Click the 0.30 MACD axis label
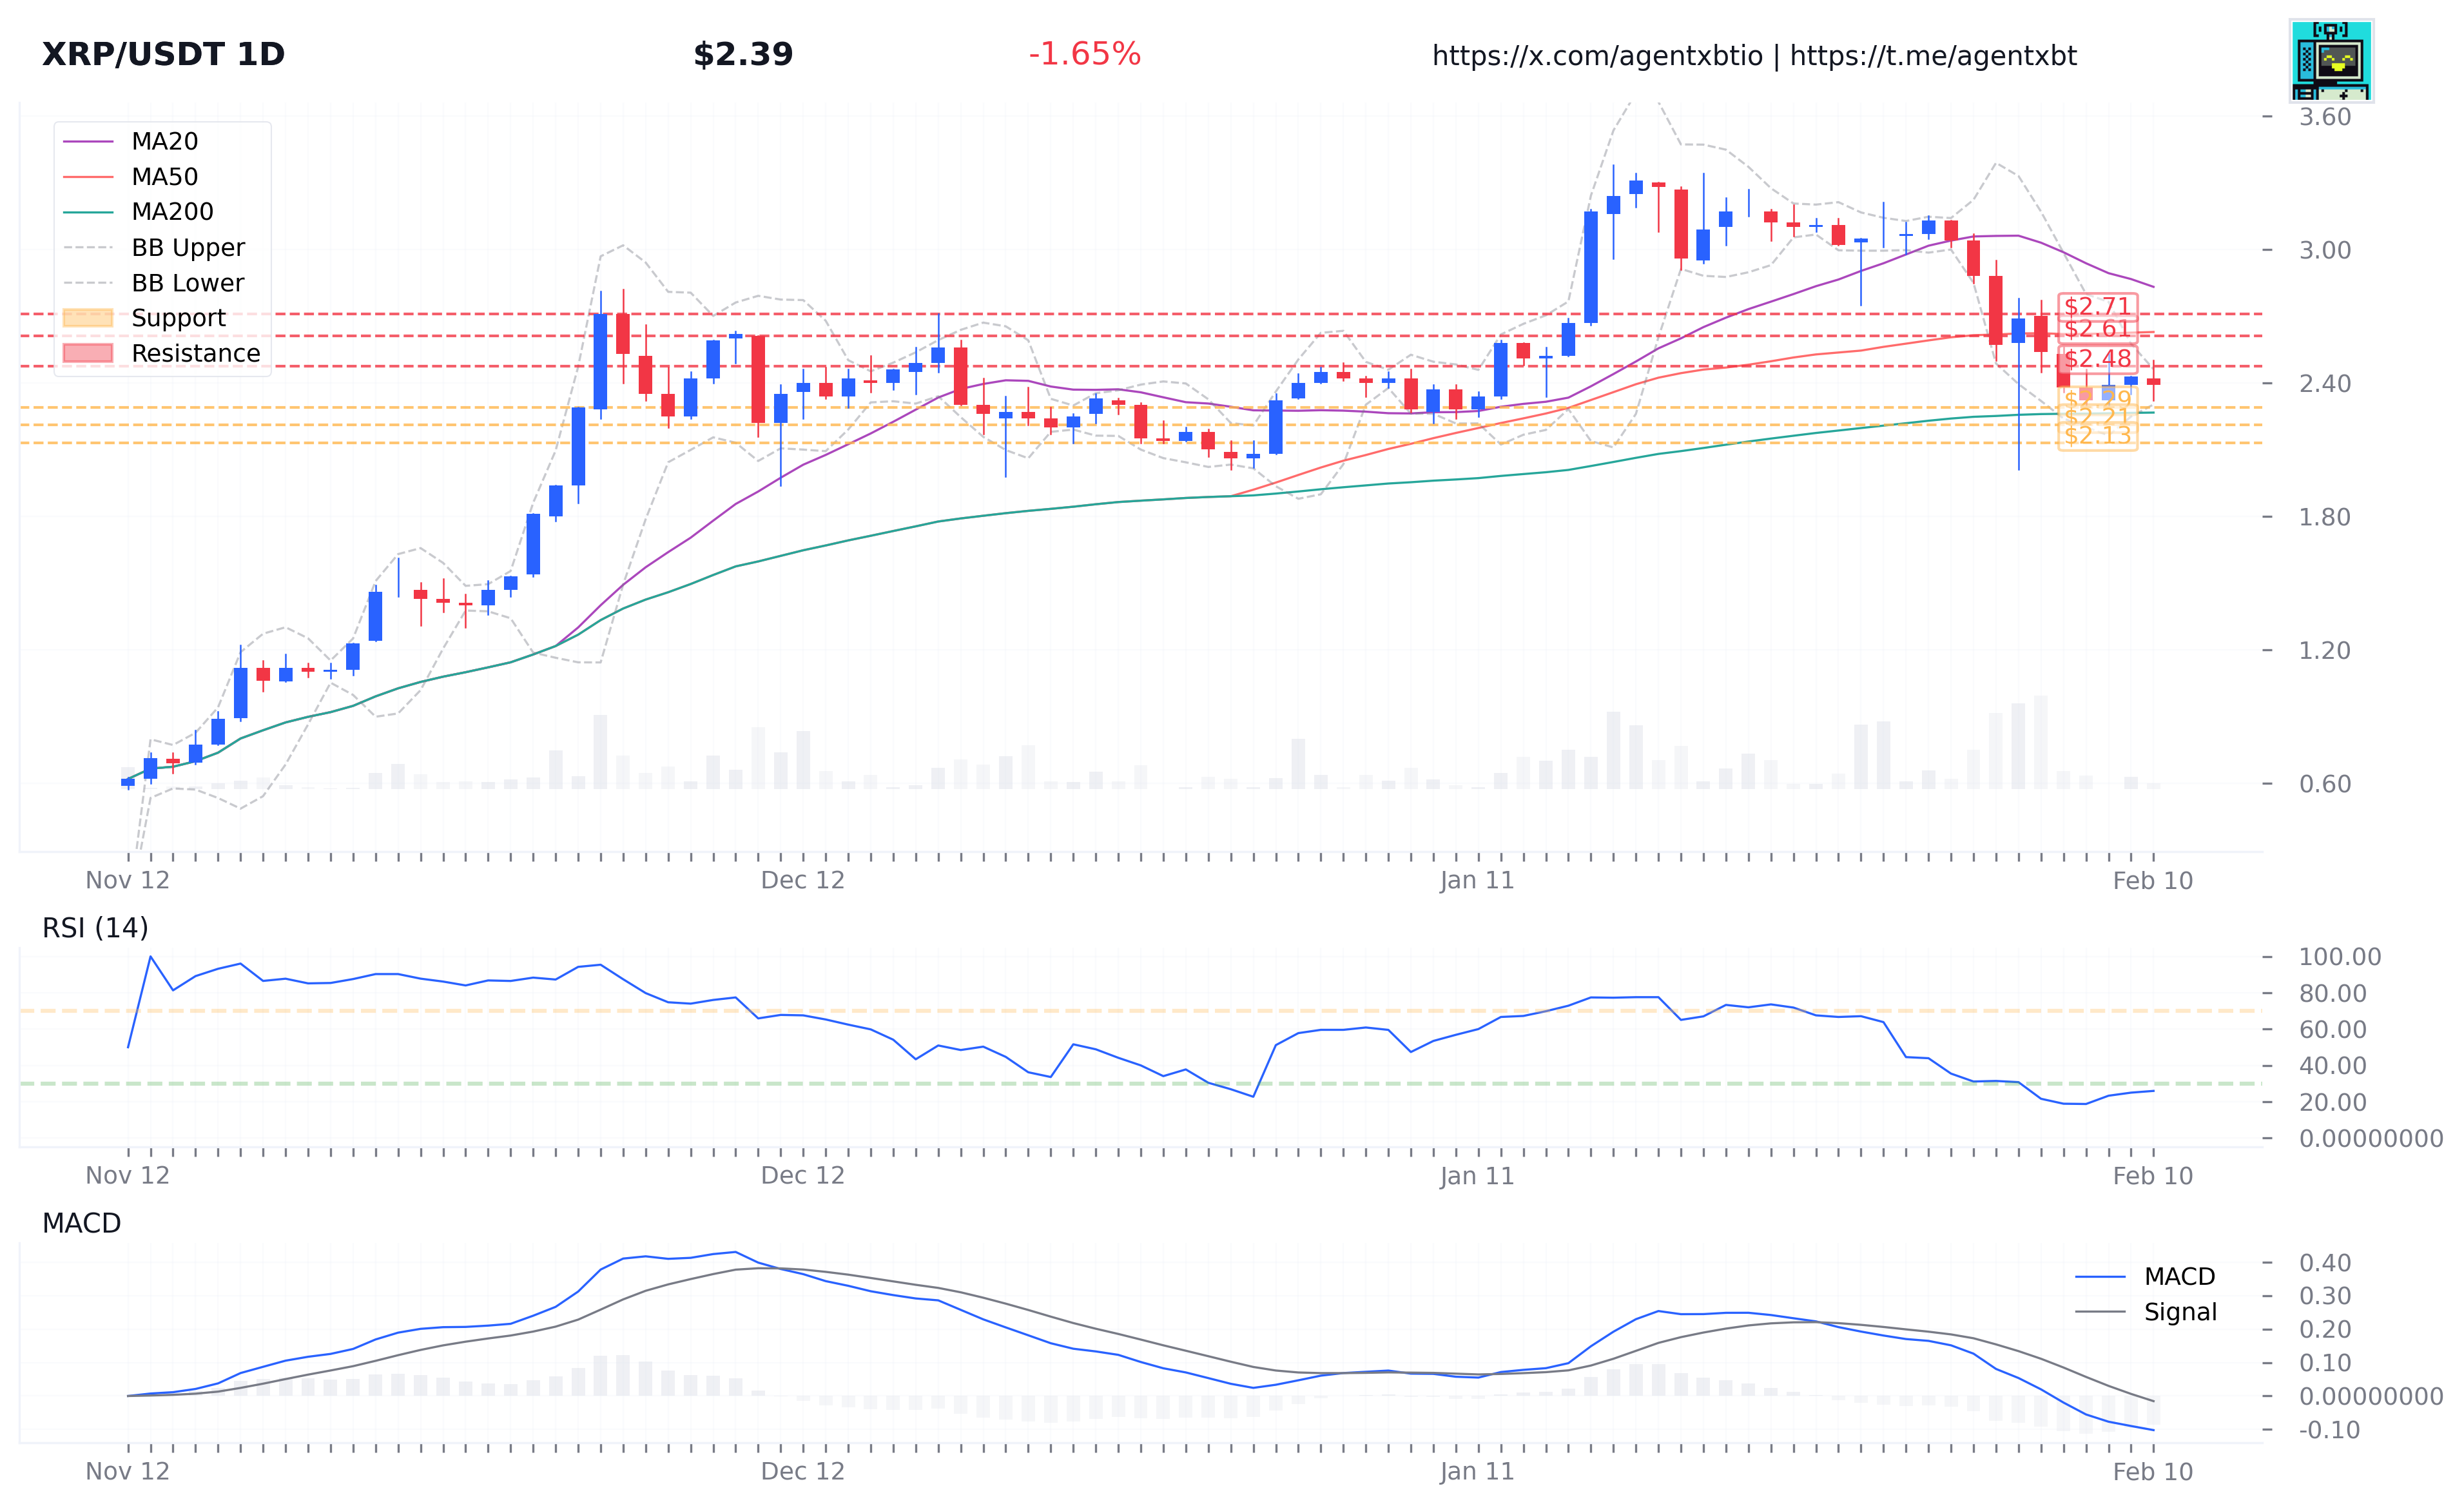 2324,1296
